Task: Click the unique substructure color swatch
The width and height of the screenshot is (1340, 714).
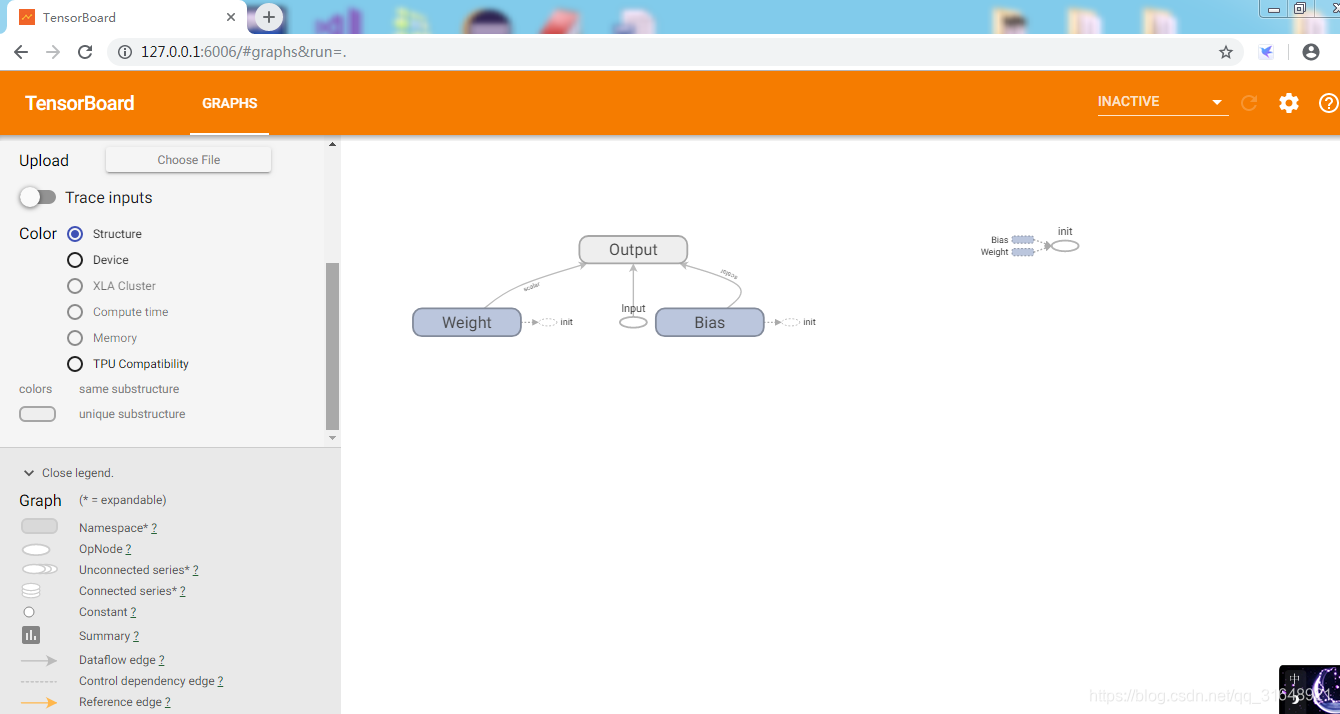Action: point(37,414)
